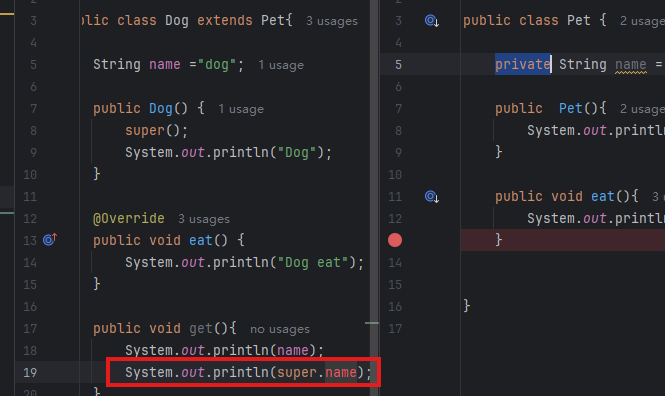This screenshot has height=396, width=665.
Task: Open the usages hint beside Pet() constructor
Action: coord(642,109)
